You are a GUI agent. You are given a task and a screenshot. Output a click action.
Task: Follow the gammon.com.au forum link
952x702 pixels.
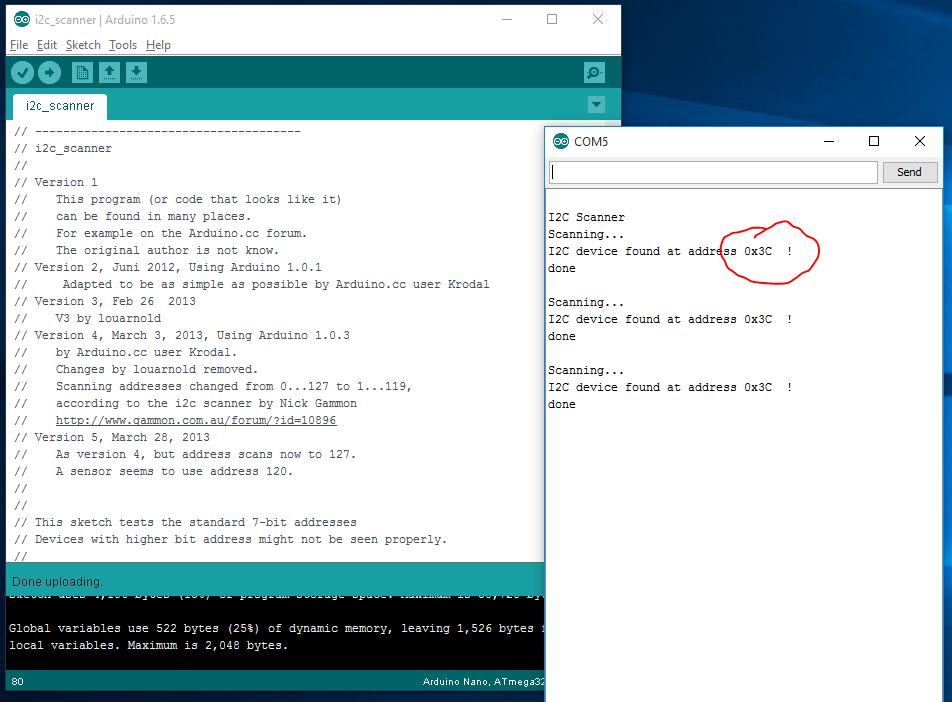[x=196, y=420]
